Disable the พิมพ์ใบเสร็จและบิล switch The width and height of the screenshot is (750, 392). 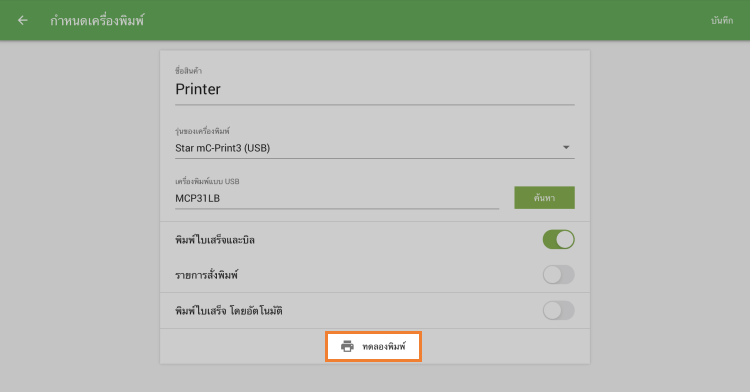[x=558, y=240]
